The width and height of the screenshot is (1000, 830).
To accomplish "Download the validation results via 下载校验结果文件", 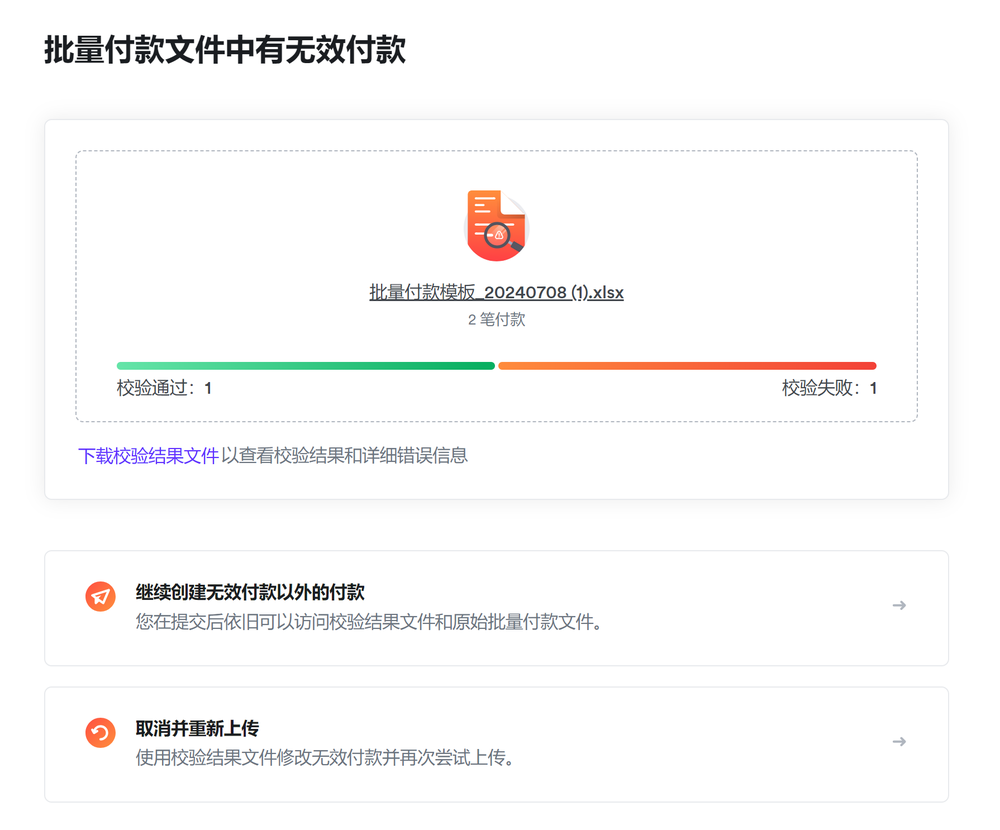I will 148,456.
